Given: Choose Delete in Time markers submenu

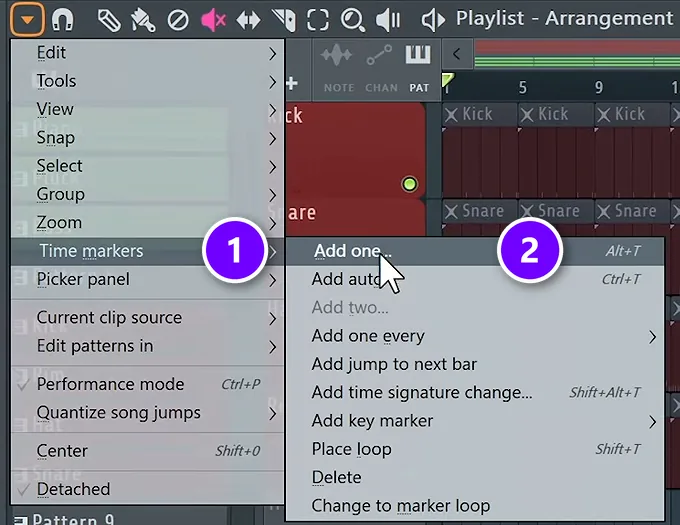Looking at the screenshot, I should click(x=475, y=478).
